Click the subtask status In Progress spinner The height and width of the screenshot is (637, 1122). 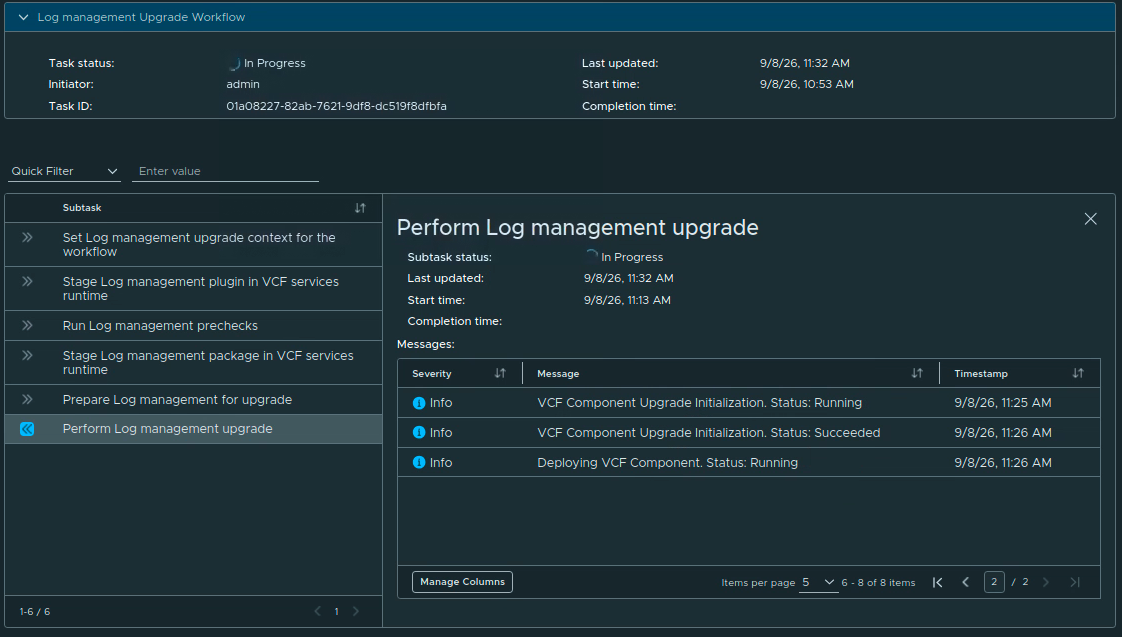click(591, 256)
